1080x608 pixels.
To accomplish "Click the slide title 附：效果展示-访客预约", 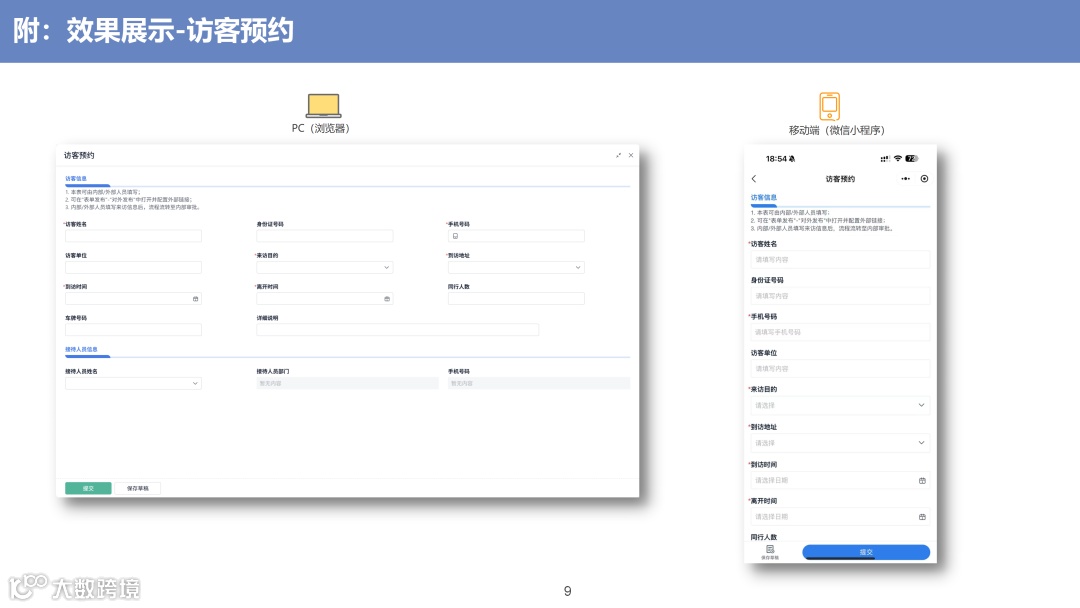I will 154,31.
